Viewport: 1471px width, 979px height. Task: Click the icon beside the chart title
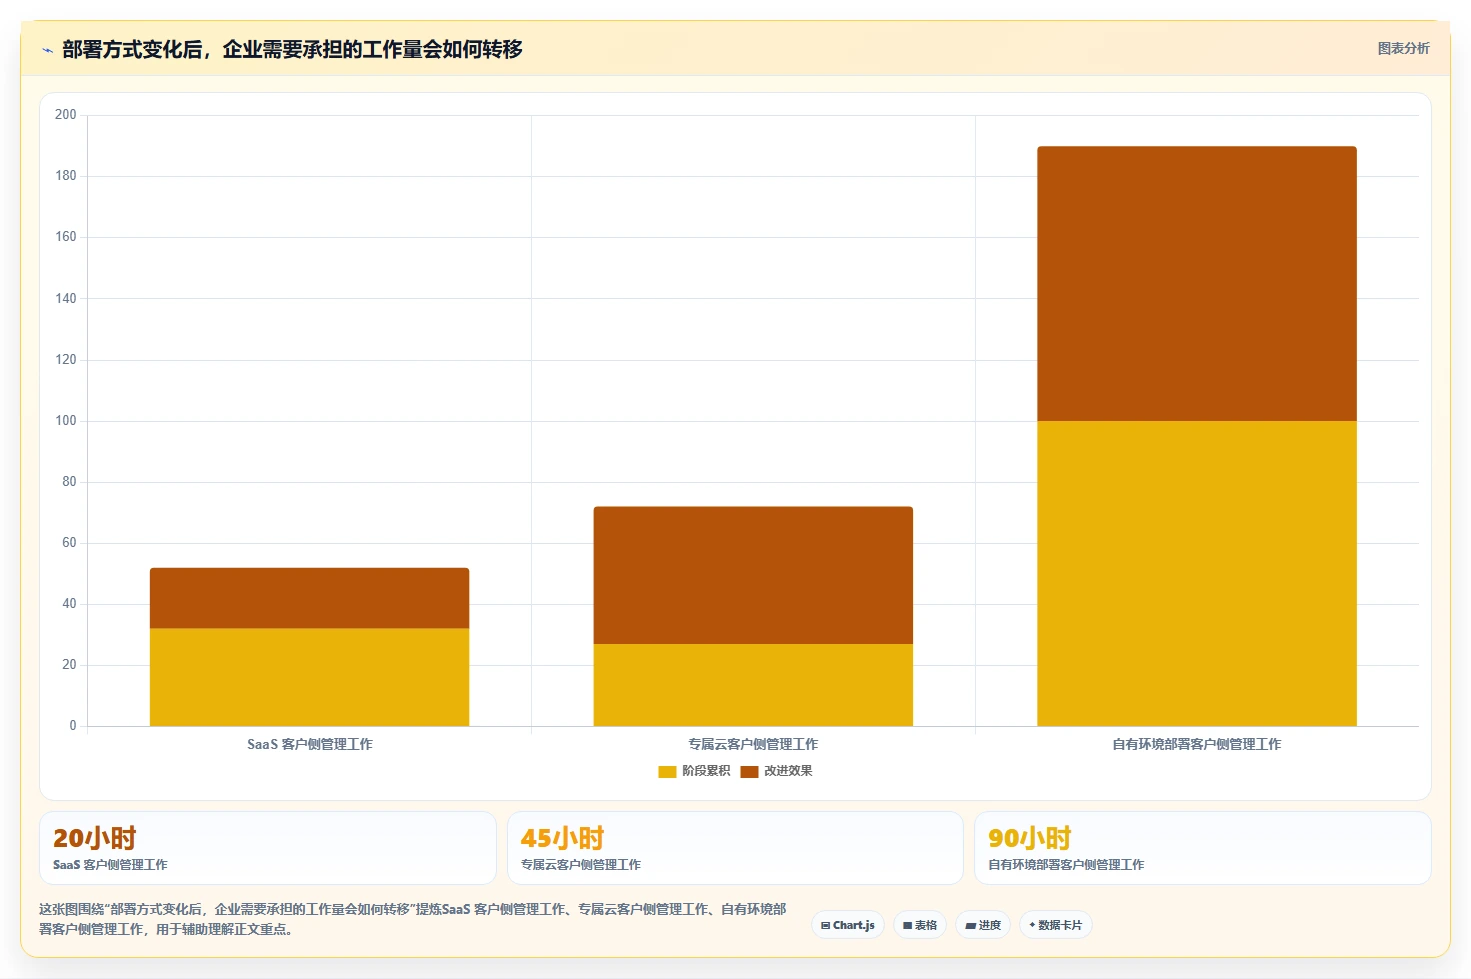pos(47,50)
